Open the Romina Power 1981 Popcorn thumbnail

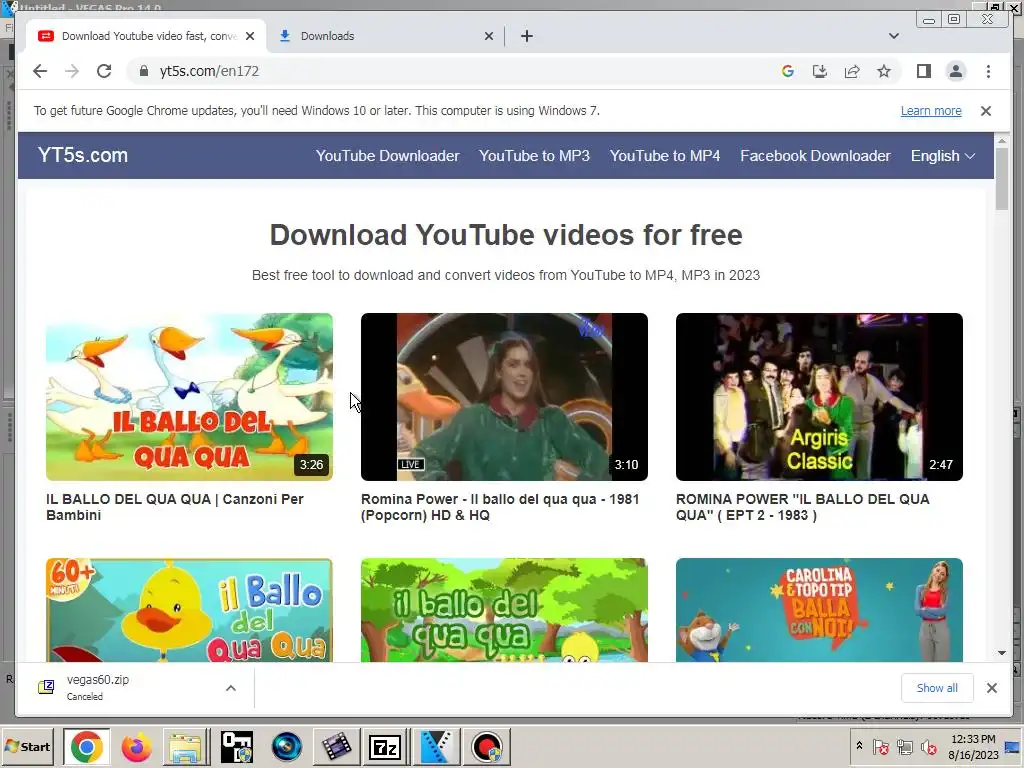point(504,397)
